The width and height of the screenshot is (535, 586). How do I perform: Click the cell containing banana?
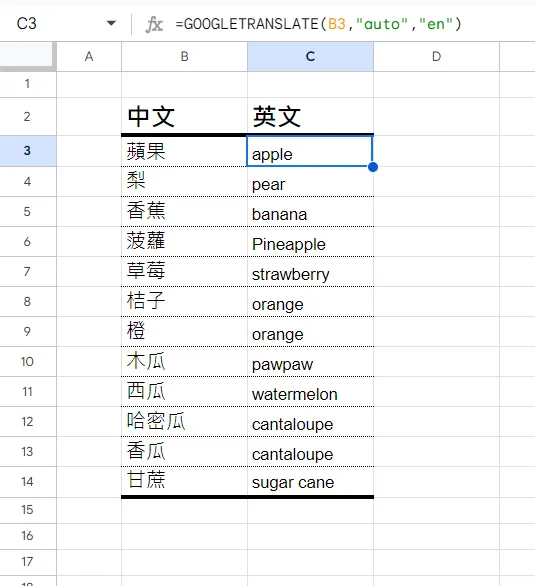[x=310, y=212]
